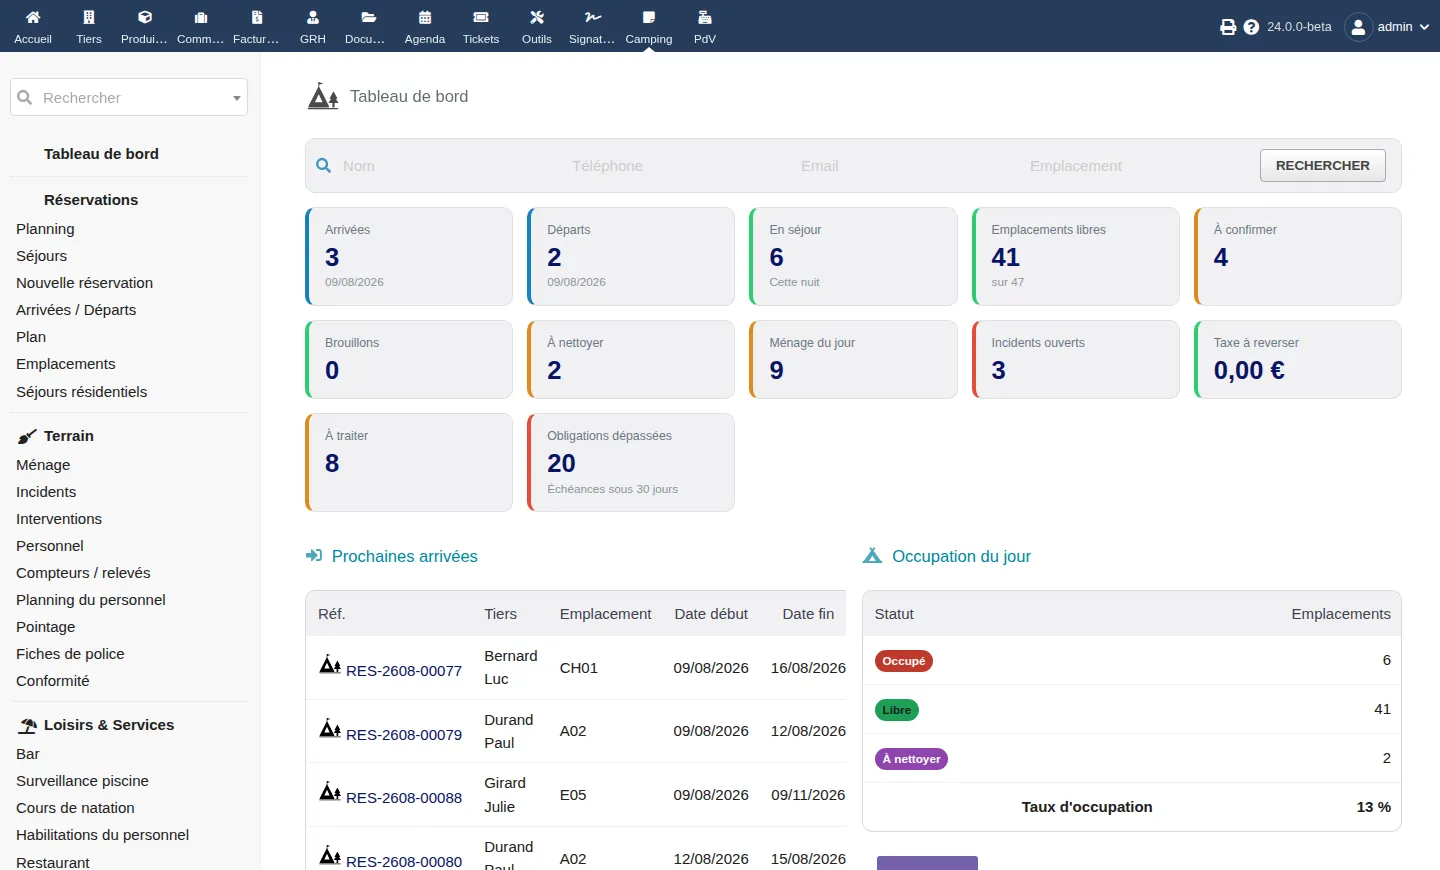Open the Camping top menu

tap(649, 26)
